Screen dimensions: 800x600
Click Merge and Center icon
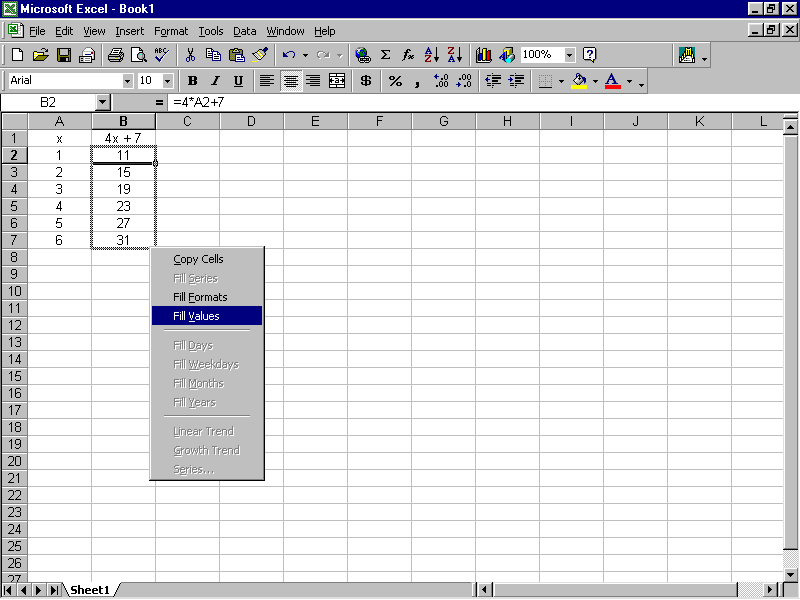pos(337,81)
